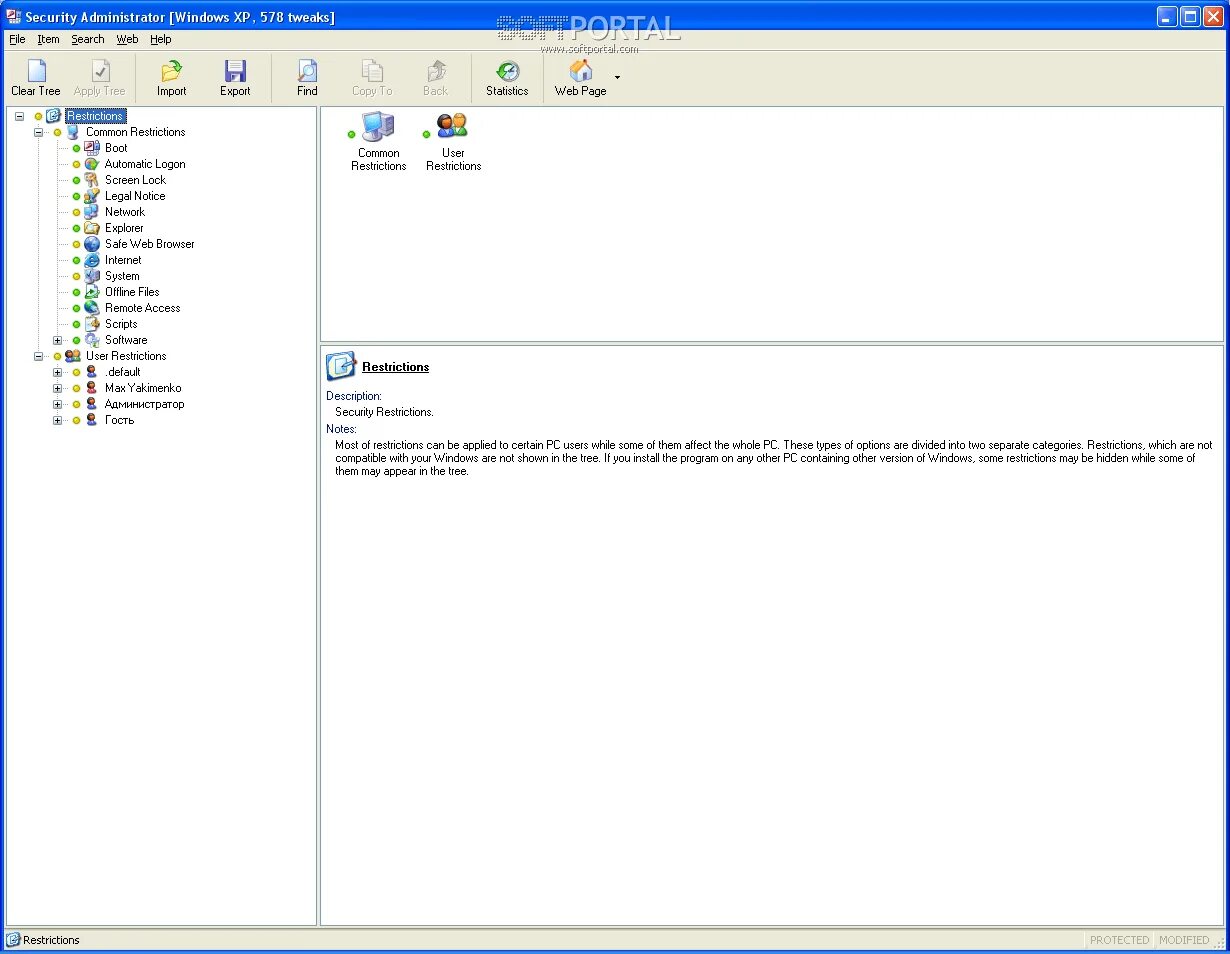Click the Automatic Logon tree icon
1230x954 pixels.
point(92,164)
